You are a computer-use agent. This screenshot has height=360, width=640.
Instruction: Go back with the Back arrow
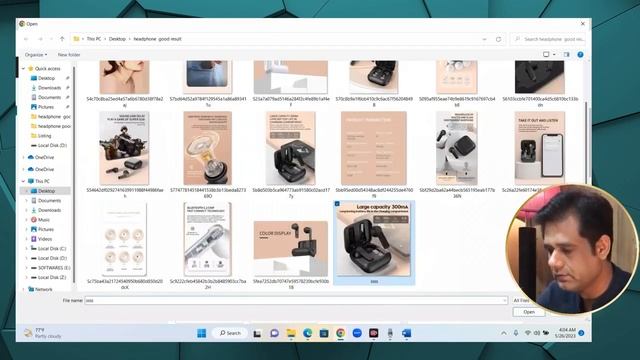tap(26, 39)
